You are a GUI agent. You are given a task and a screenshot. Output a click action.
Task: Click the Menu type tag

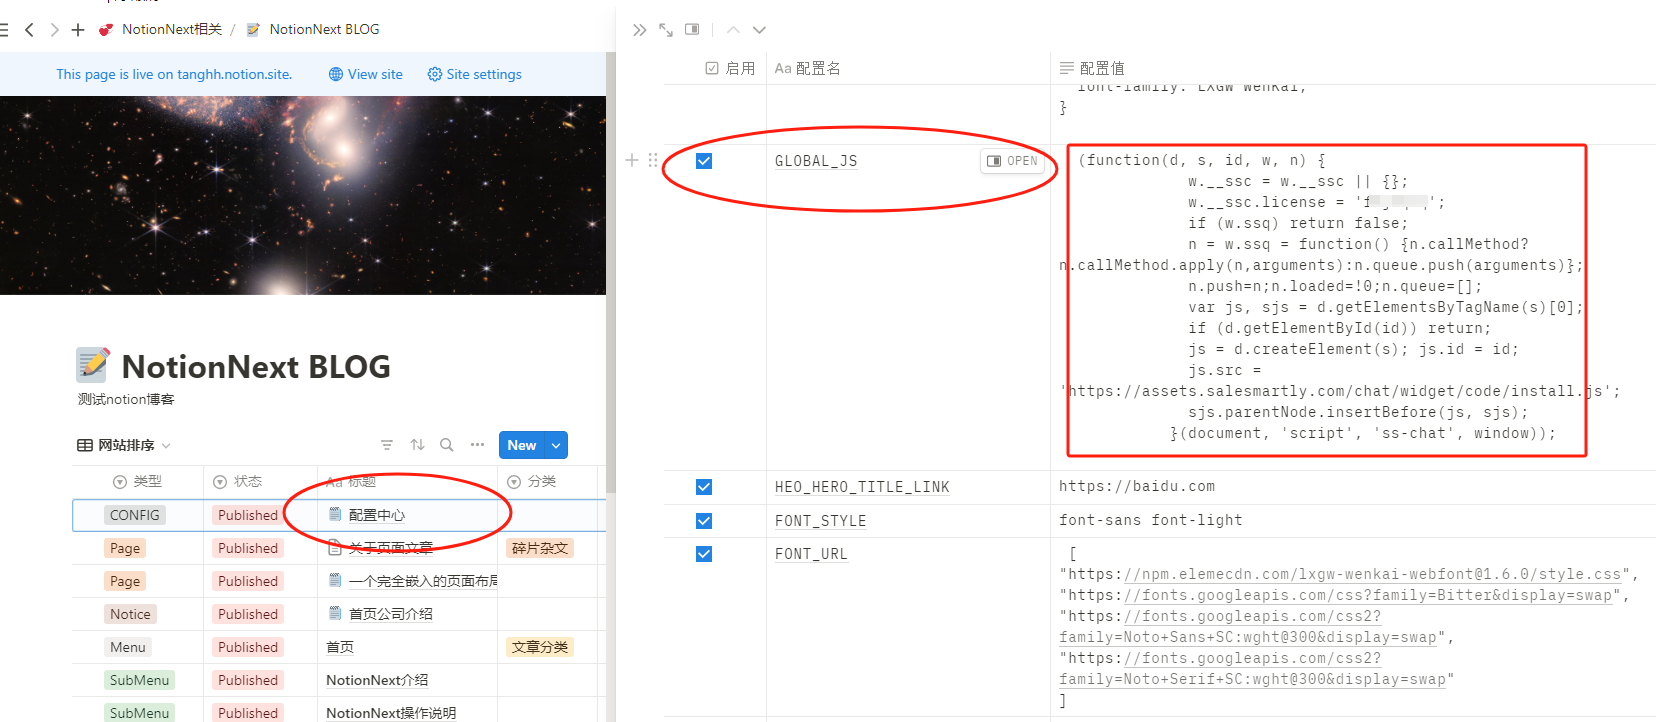(128, 647)
